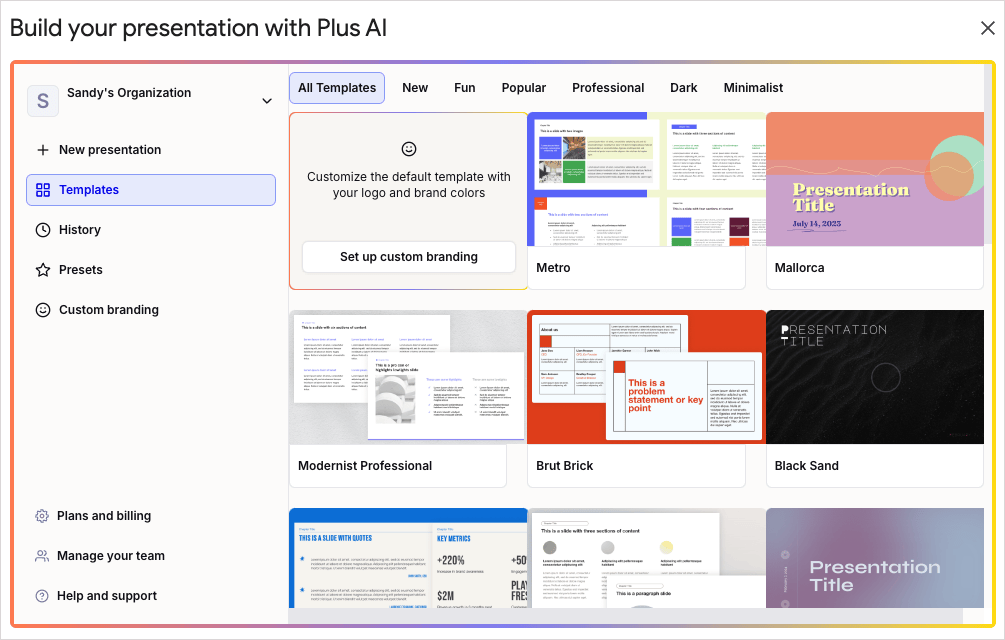The width and height of the screenshot is (1005, 640).
Task: Switch to the Fun templates tab
Action: pos(465,88)
